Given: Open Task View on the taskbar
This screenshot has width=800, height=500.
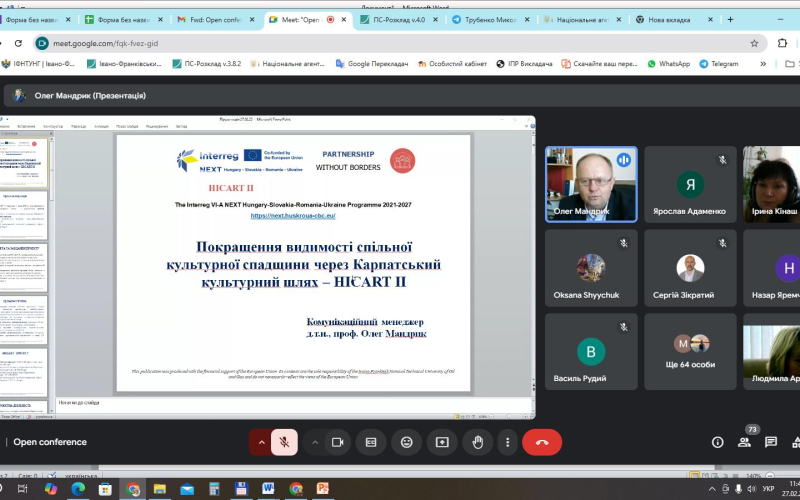Looking at the screenshot, I should pyautogui.click(x=22, y=489).
